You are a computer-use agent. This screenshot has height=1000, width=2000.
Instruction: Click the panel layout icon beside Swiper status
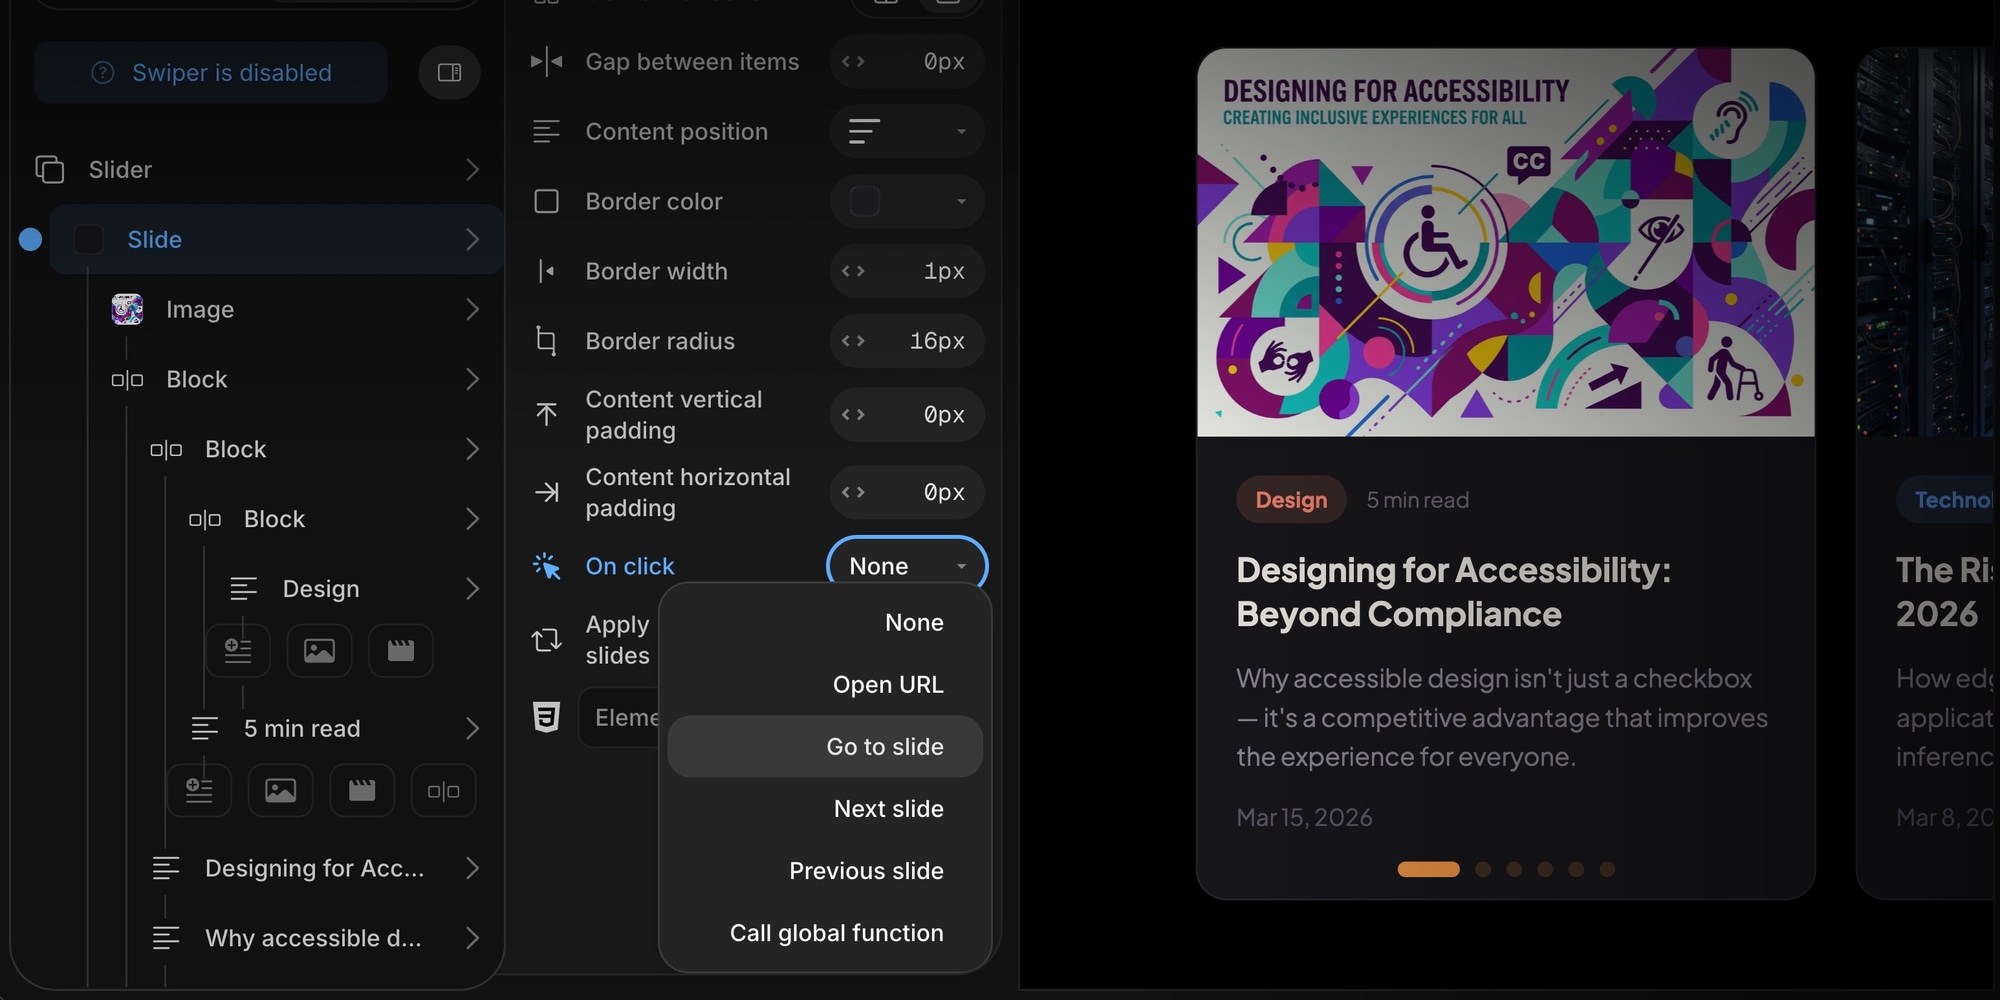pos(449,72)
